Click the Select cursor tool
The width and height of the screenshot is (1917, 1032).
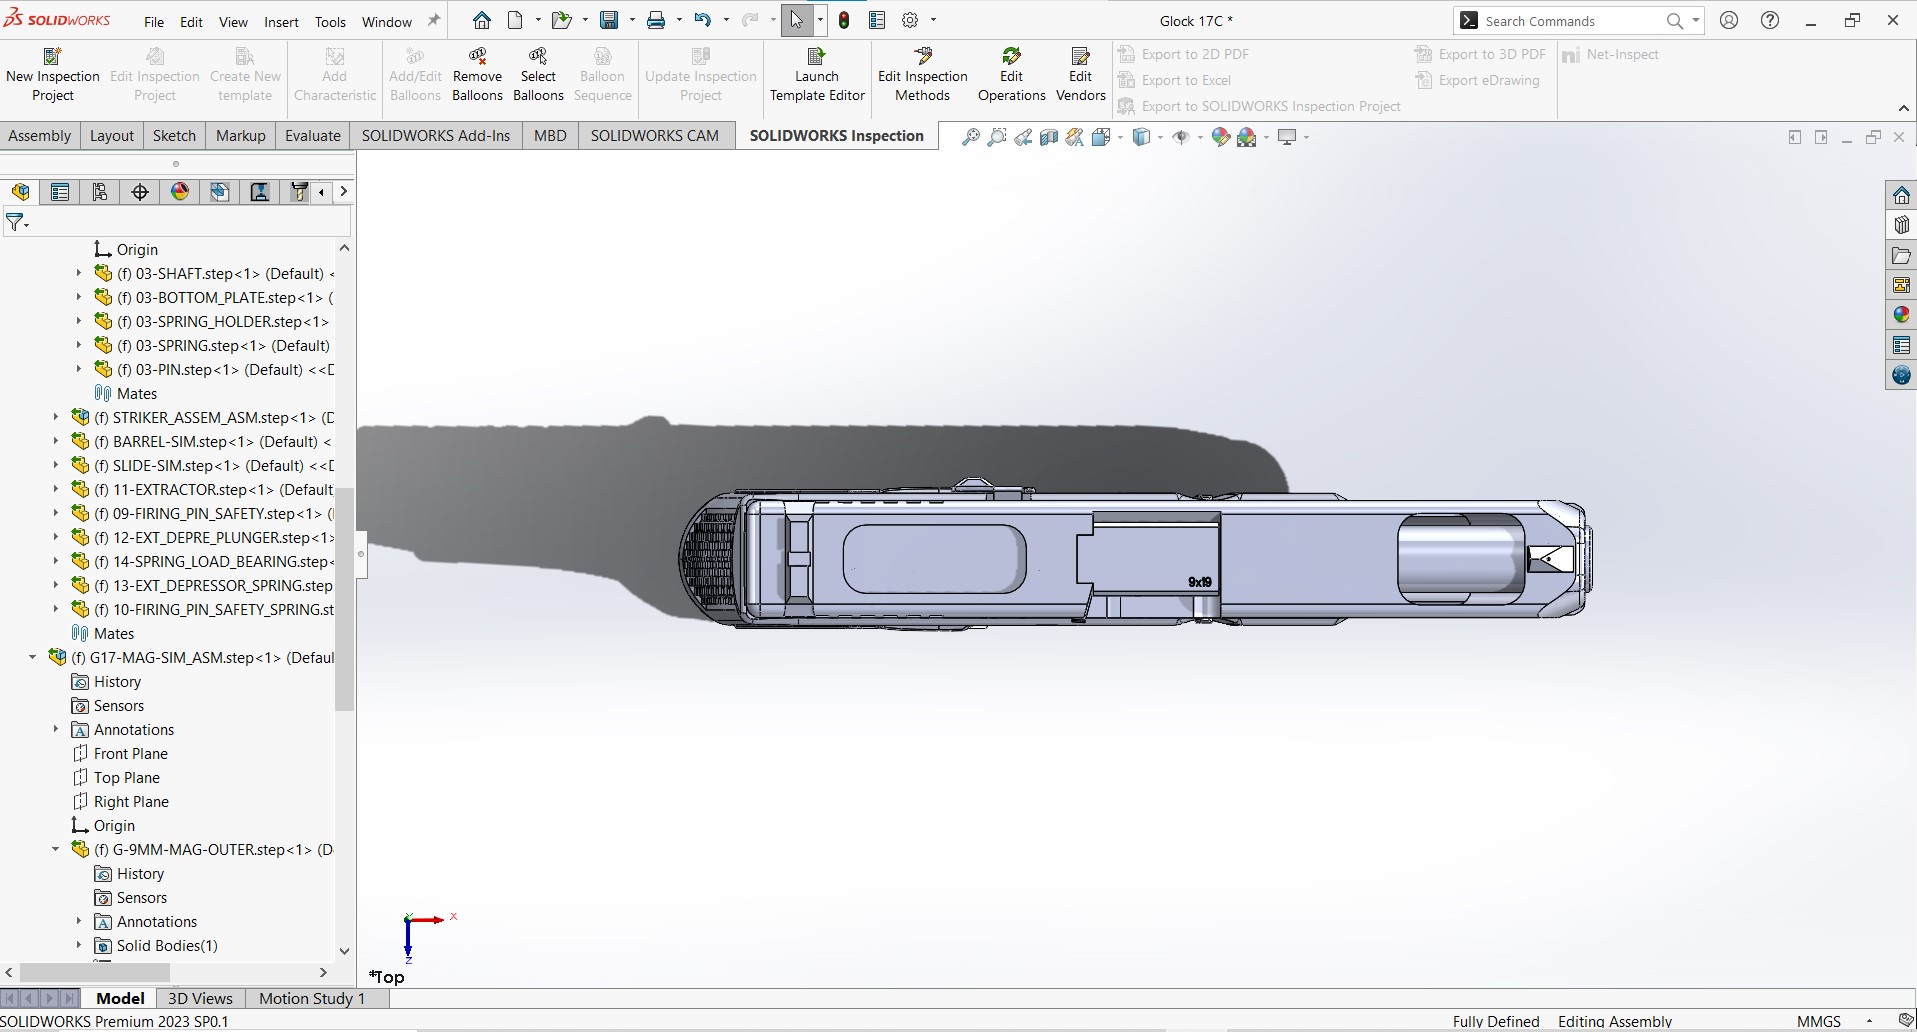[x=797, y=20]
